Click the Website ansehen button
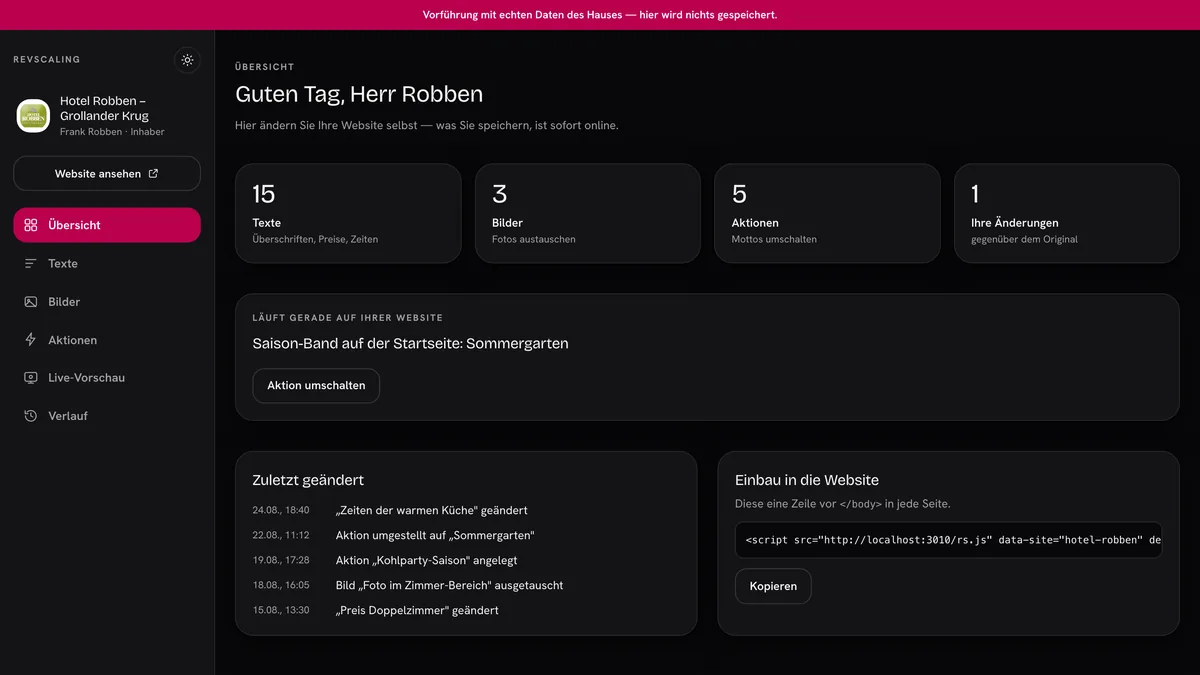Viewport: 1200px width, 675px height. click(107, 173)
